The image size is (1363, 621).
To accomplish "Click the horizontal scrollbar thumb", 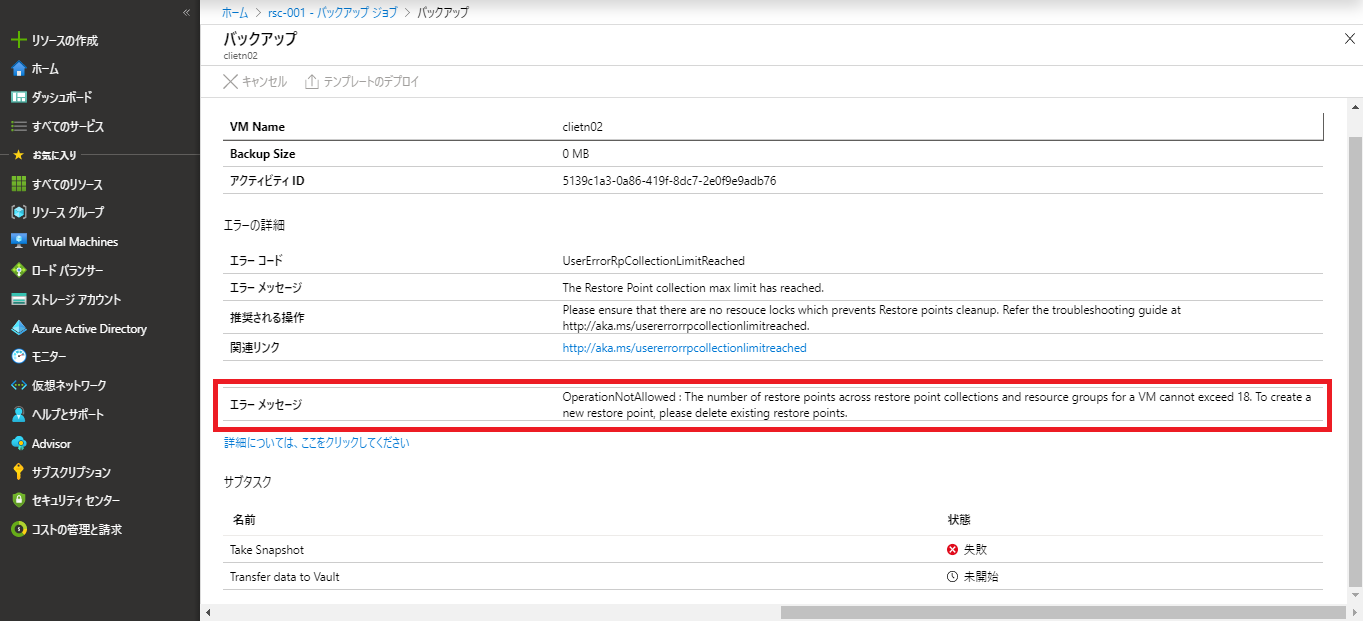I will (1064, 612).
